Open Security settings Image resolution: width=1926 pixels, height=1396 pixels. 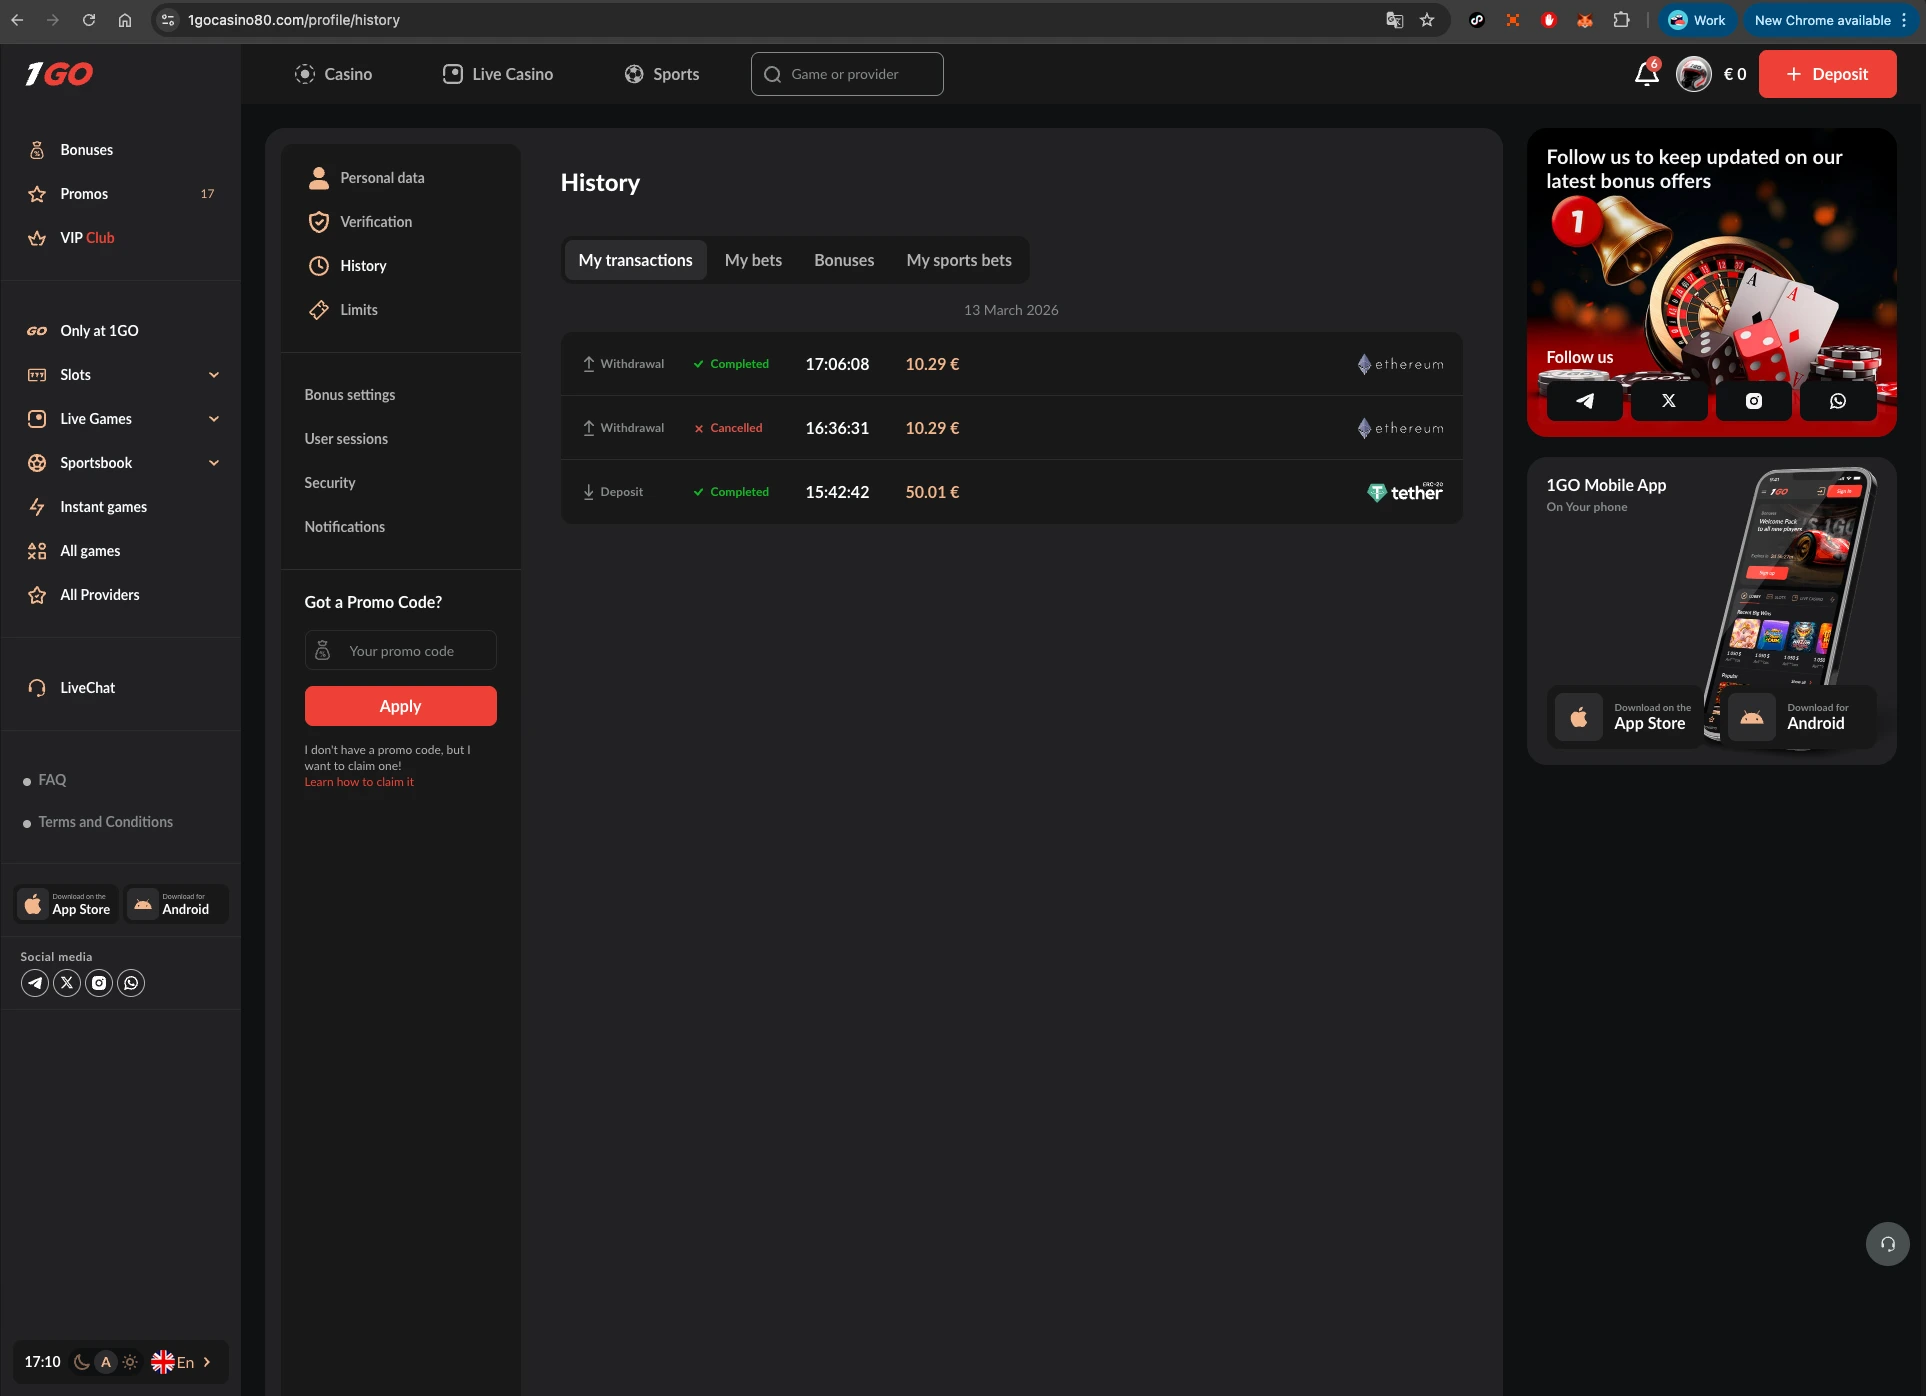coord(330,483)
